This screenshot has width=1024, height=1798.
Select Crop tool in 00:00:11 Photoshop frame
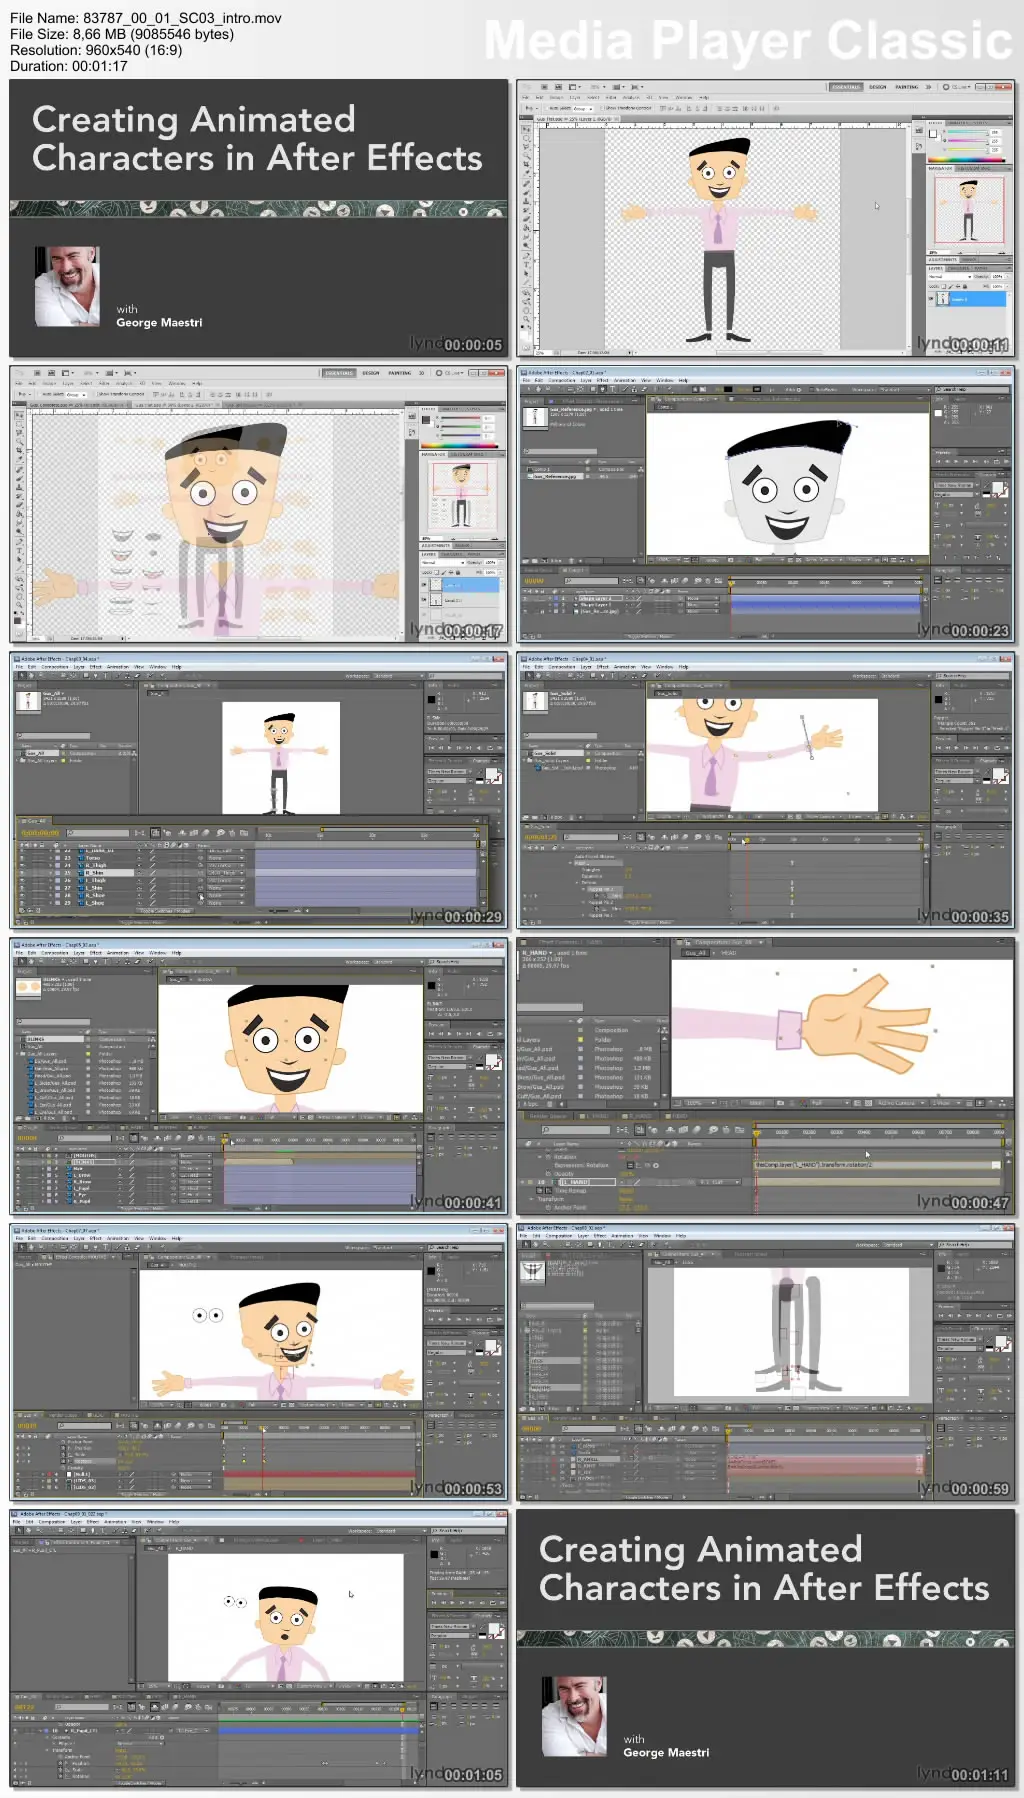[526, 164]
